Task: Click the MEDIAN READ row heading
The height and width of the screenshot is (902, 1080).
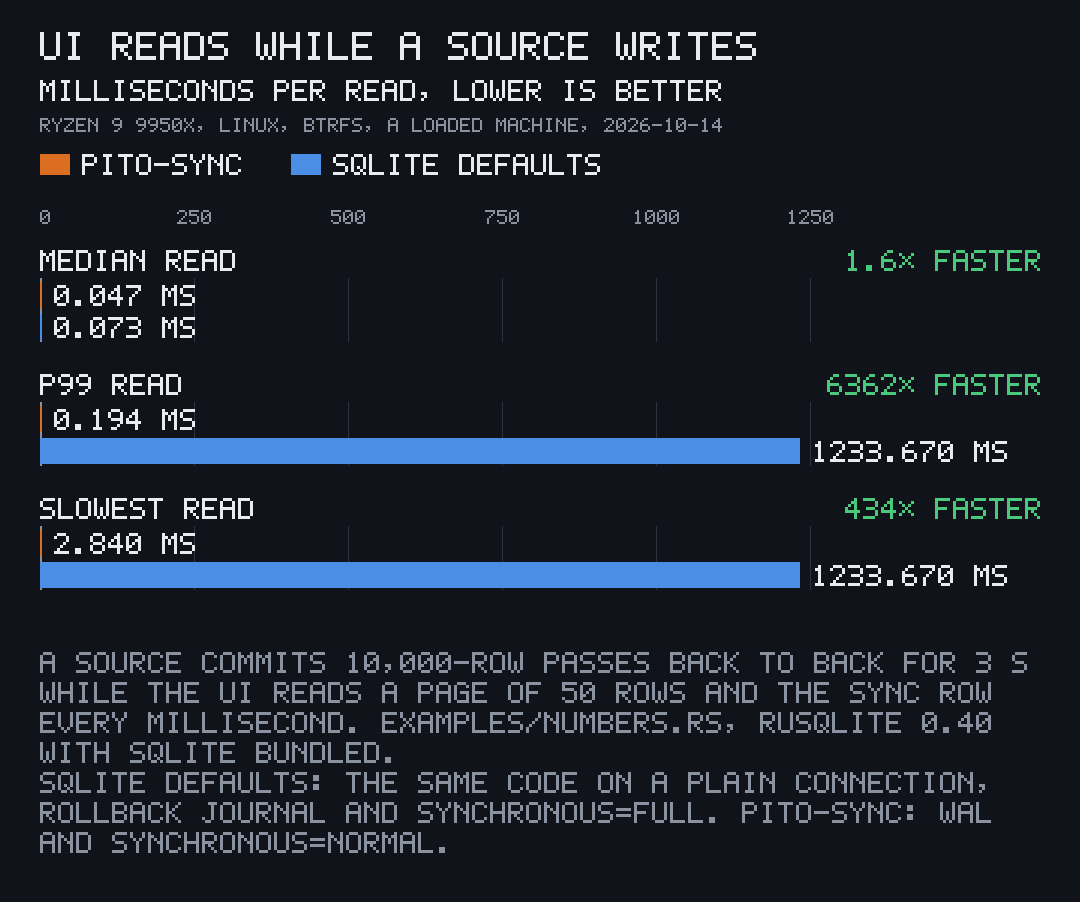Action: [138, 262]
